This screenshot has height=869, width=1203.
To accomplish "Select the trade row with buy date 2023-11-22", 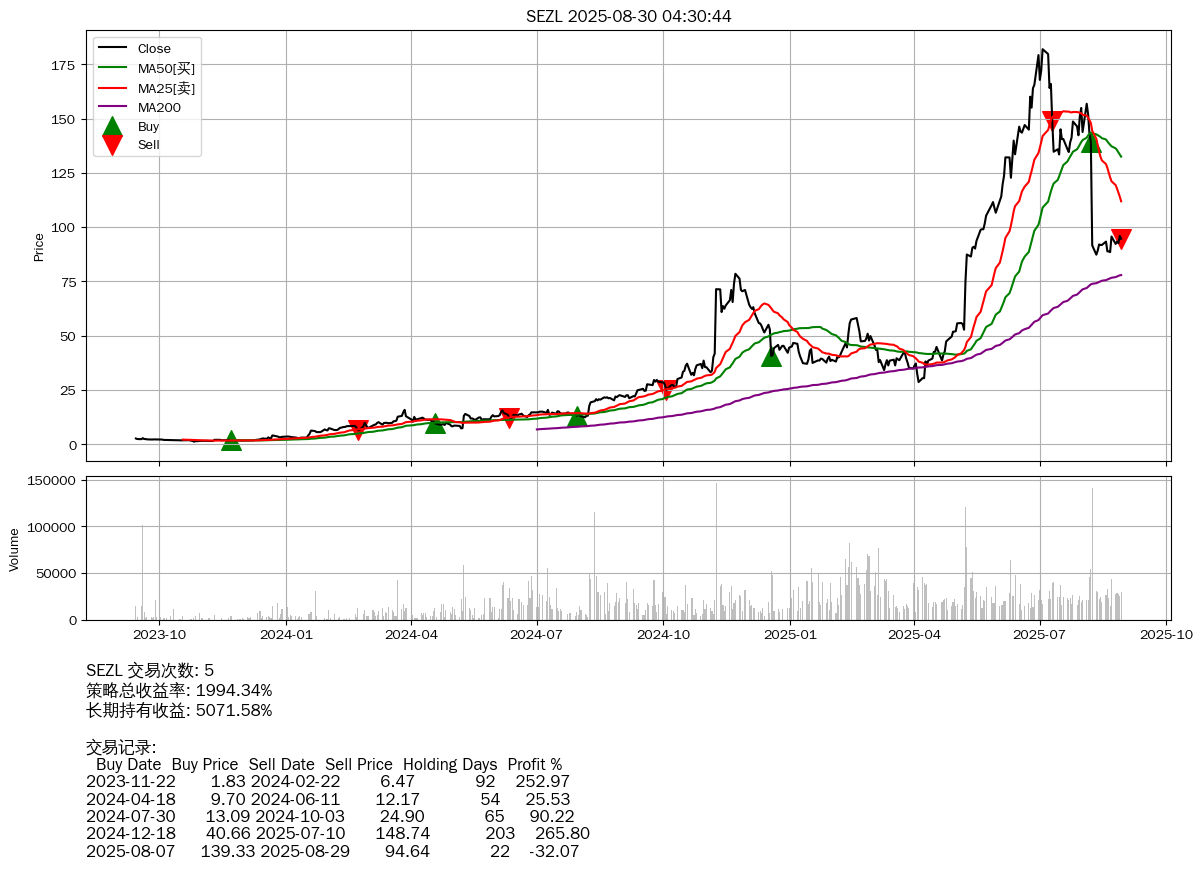I will click(x=328, y=781).
